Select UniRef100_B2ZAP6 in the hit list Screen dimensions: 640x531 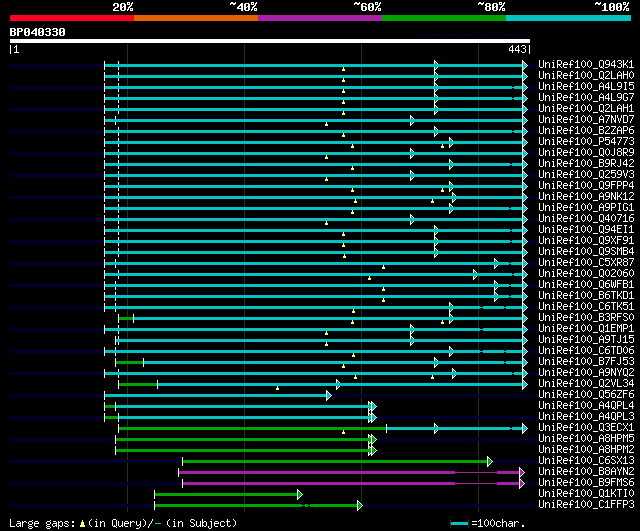(x=586, y=131)
